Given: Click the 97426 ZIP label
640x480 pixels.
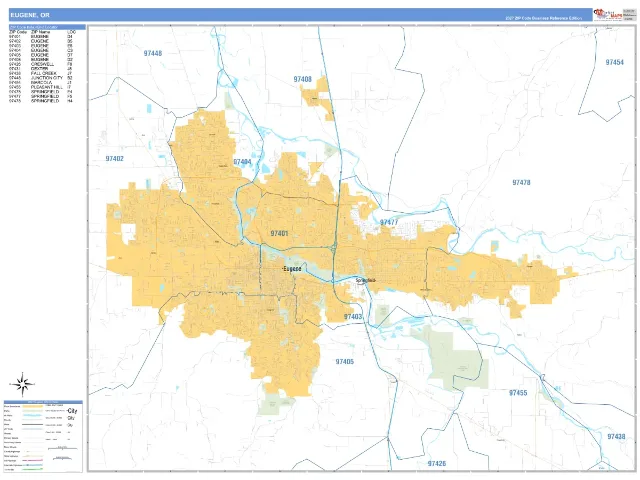Looking at the screenshot, I should point(437,464).
